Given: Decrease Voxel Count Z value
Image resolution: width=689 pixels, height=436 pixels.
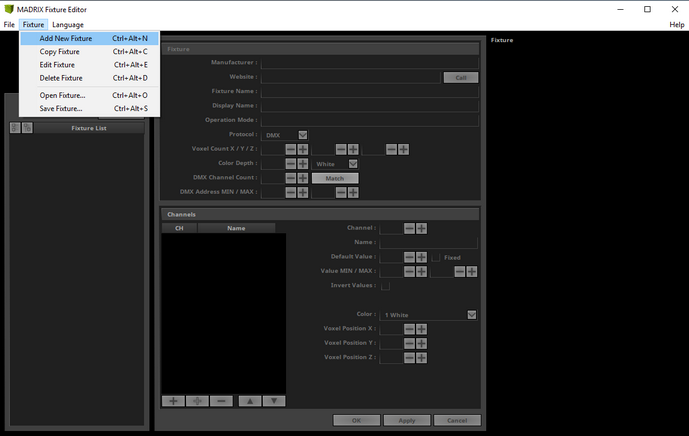Looking at the screenshot, I should tap(392, 149).
